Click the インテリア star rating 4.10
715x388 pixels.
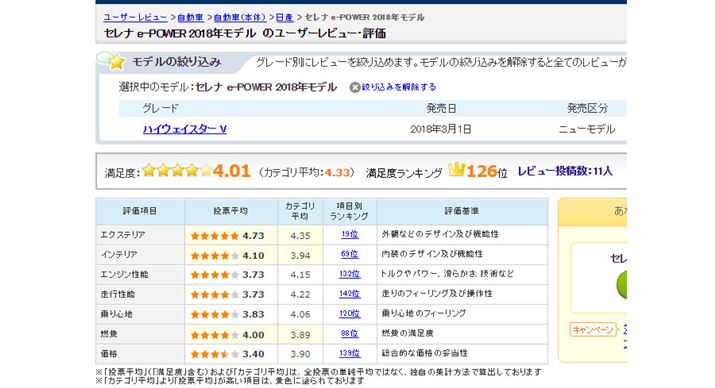coord(228,256)
